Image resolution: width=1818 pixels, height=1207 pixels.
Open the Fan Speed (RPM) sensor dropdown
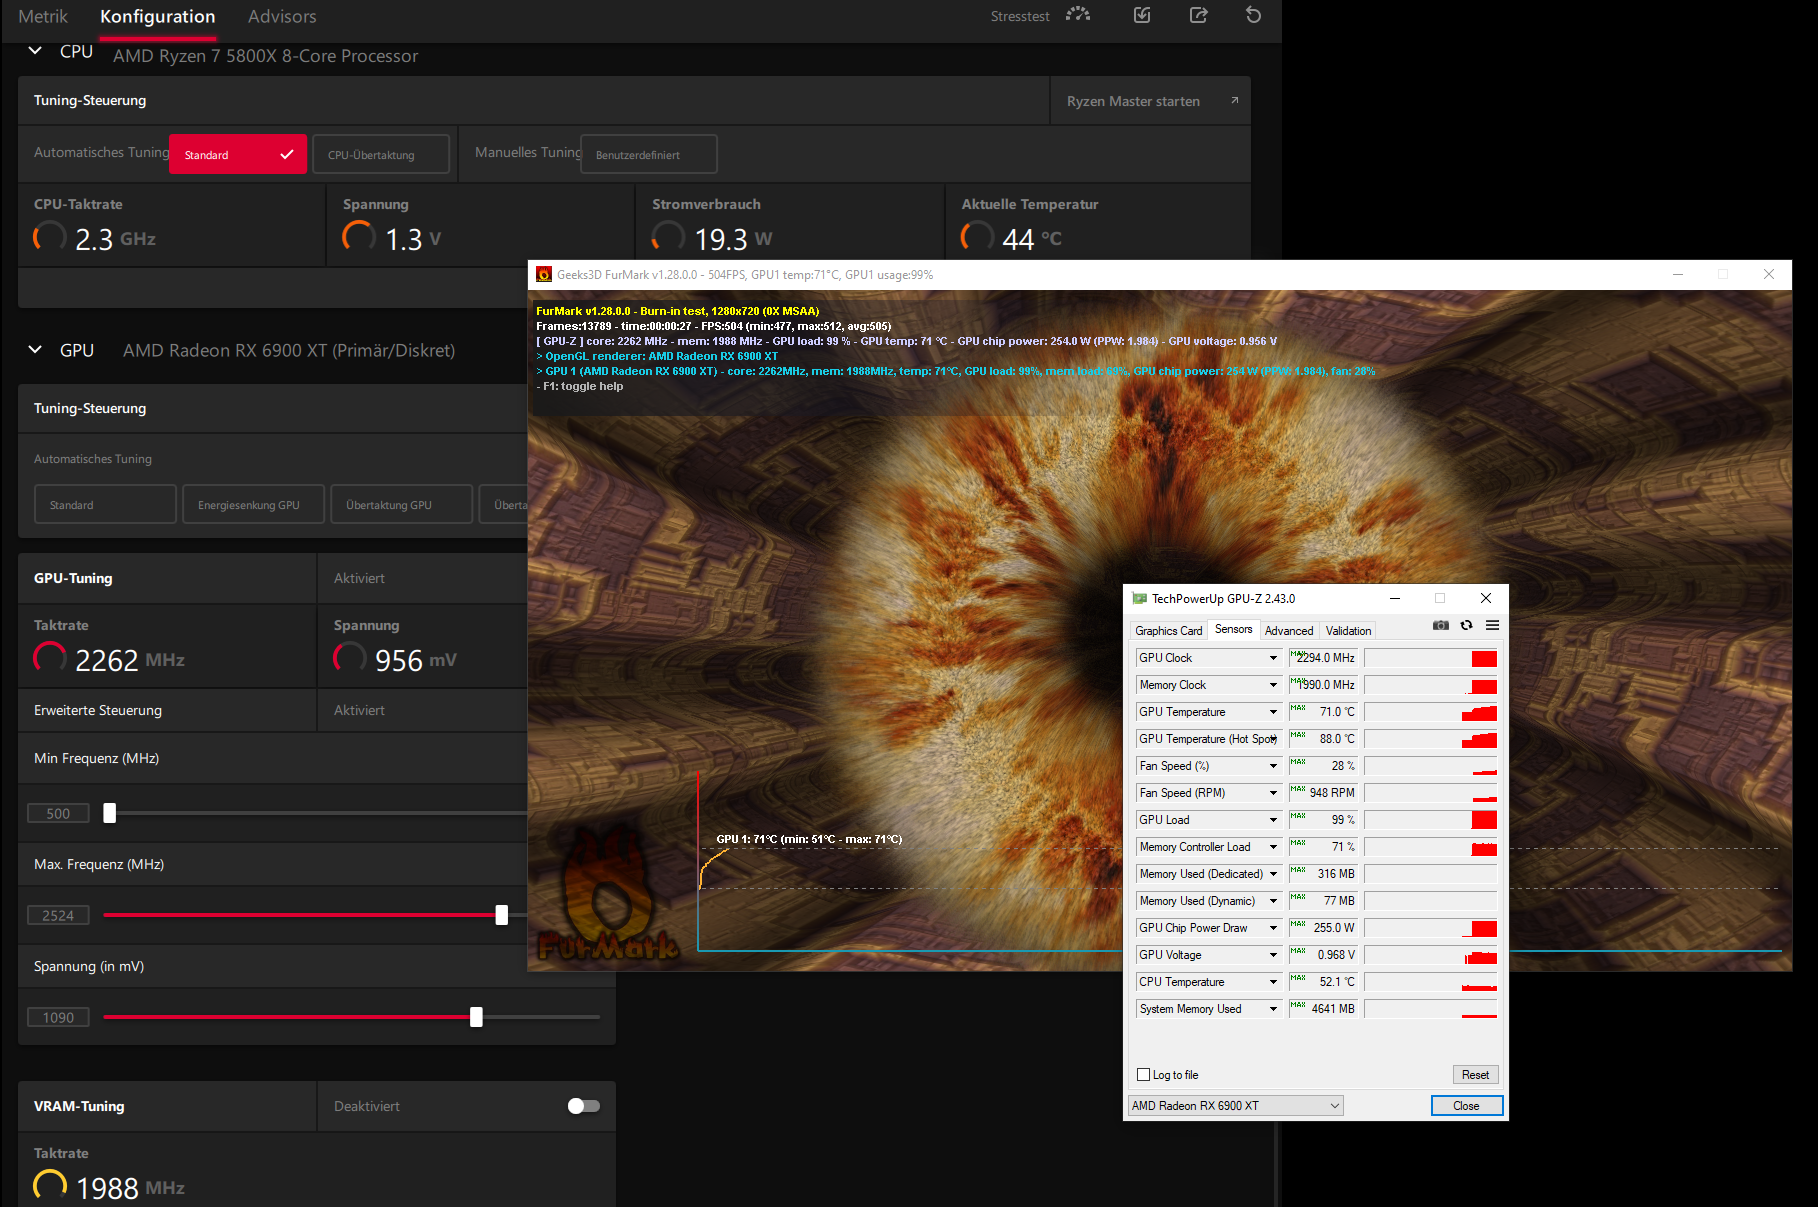coord(1273,793)
